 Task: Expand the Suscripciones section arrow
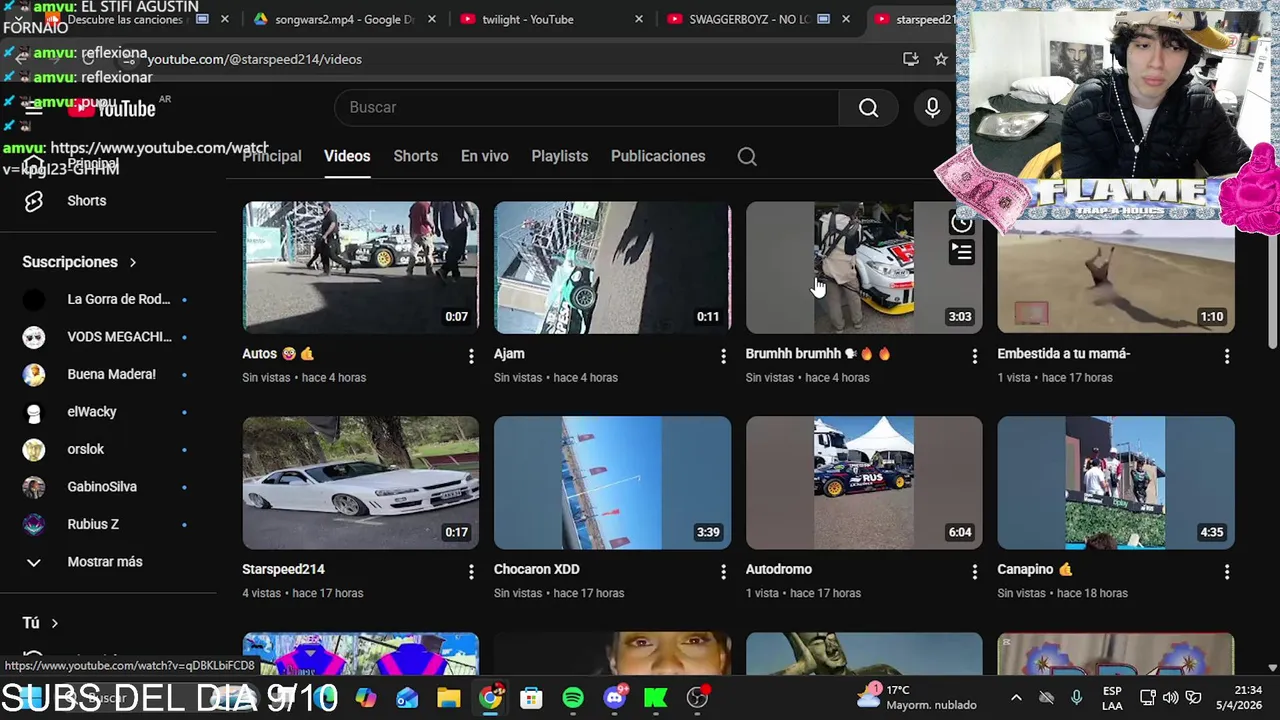pos(132,262)
